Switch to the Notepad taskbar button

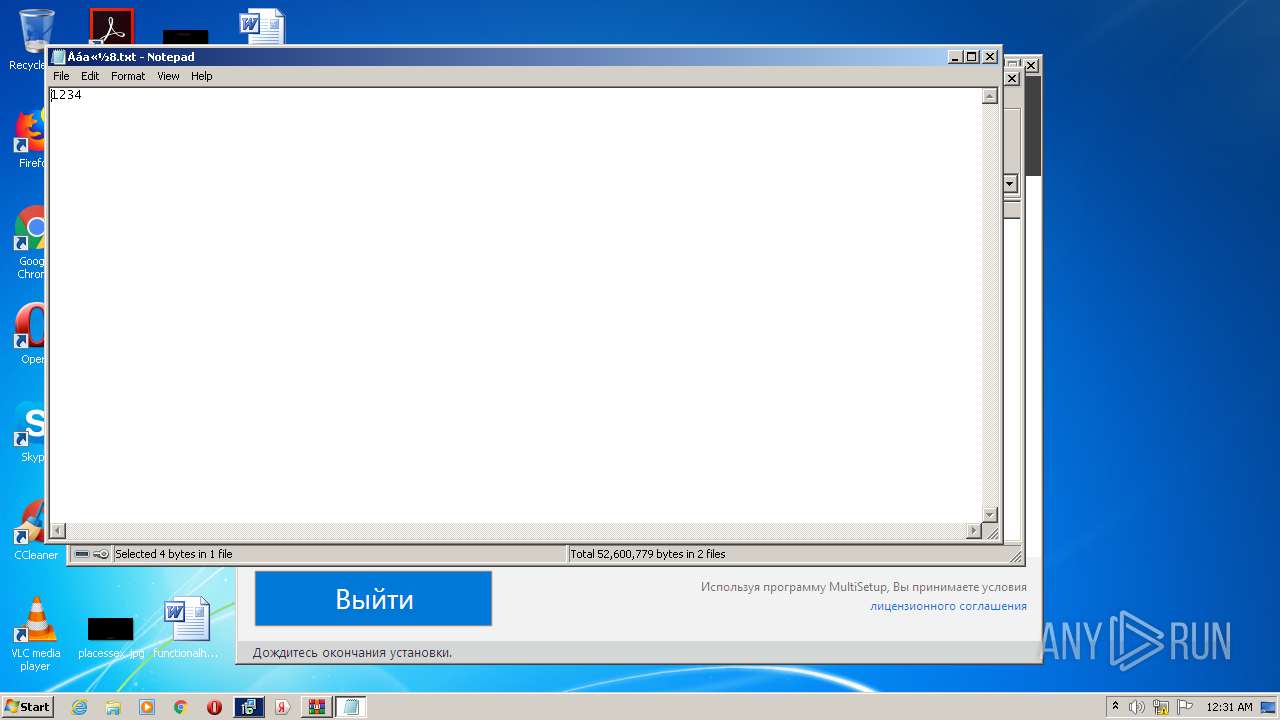pos(351,707)
